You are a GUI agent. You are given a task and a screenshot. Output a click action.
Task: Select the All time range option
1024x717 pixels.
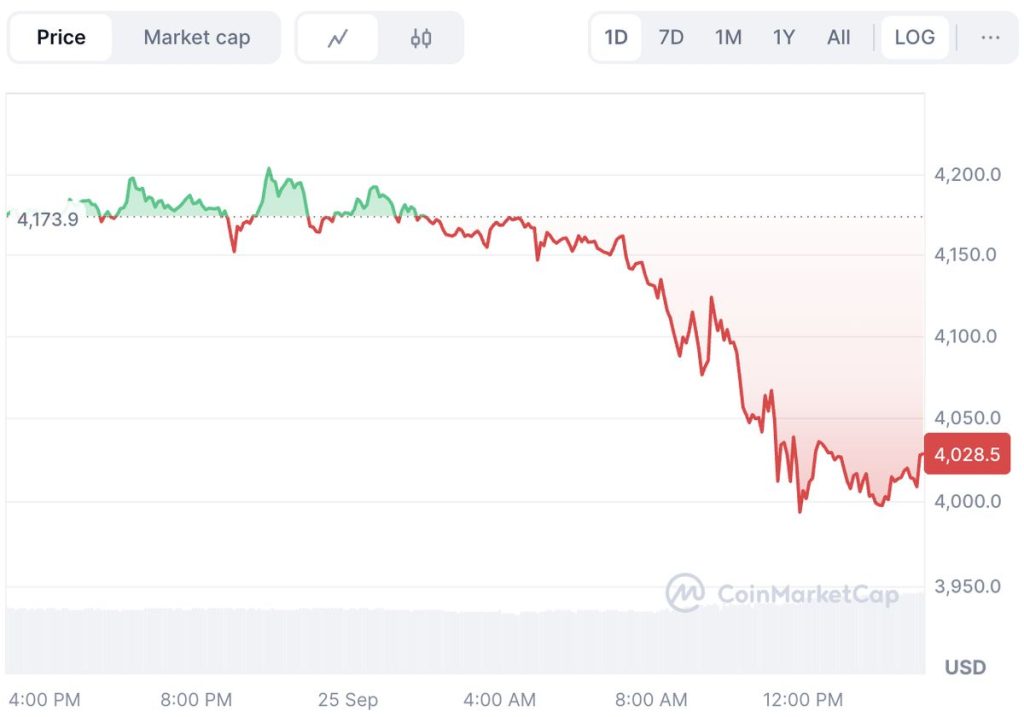pyautogui.click(x=838, y=37)
